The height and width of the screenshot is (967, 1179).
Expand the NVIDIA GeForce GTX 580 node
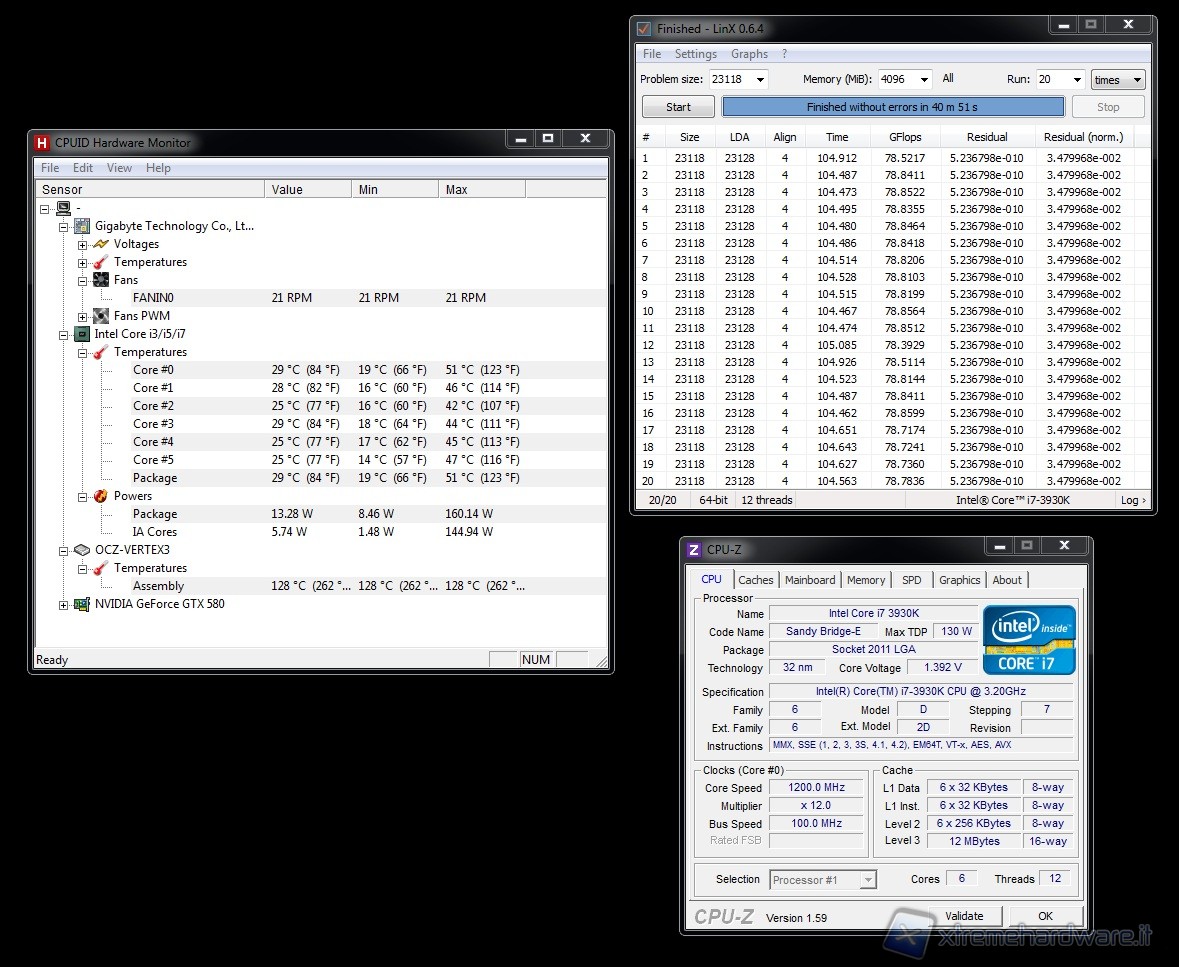64,604
